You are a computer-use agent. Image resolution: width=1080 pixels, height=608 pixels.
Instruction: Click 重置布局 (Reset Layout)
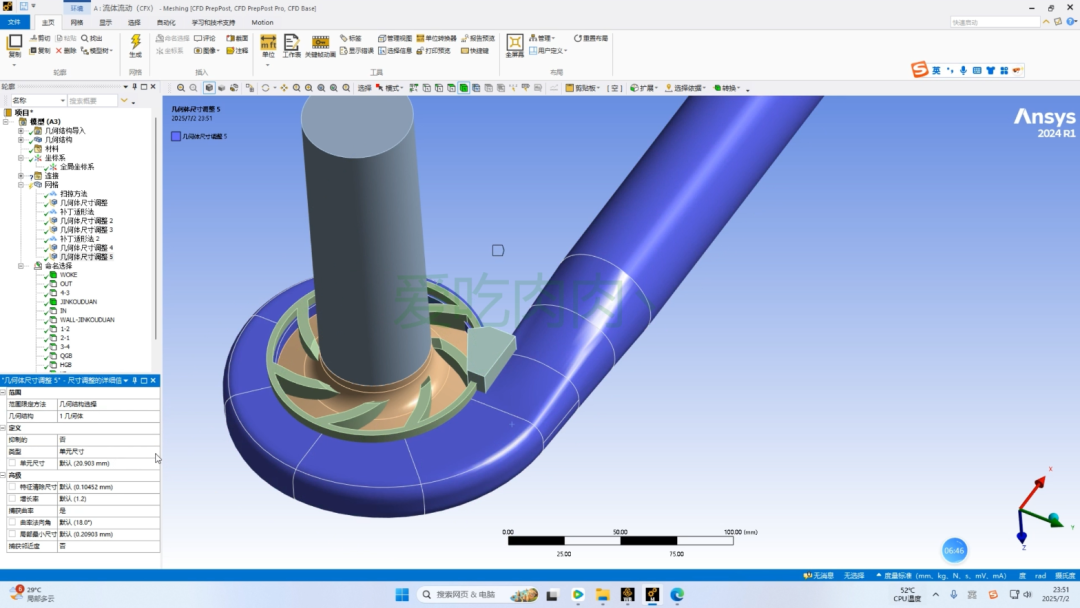point(591,39)
